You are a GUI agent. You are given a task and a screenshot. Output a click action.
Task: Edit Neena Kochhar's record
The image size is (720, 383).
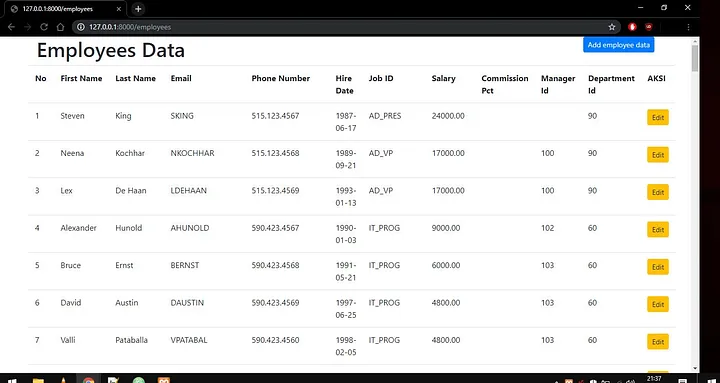(658, 155)
